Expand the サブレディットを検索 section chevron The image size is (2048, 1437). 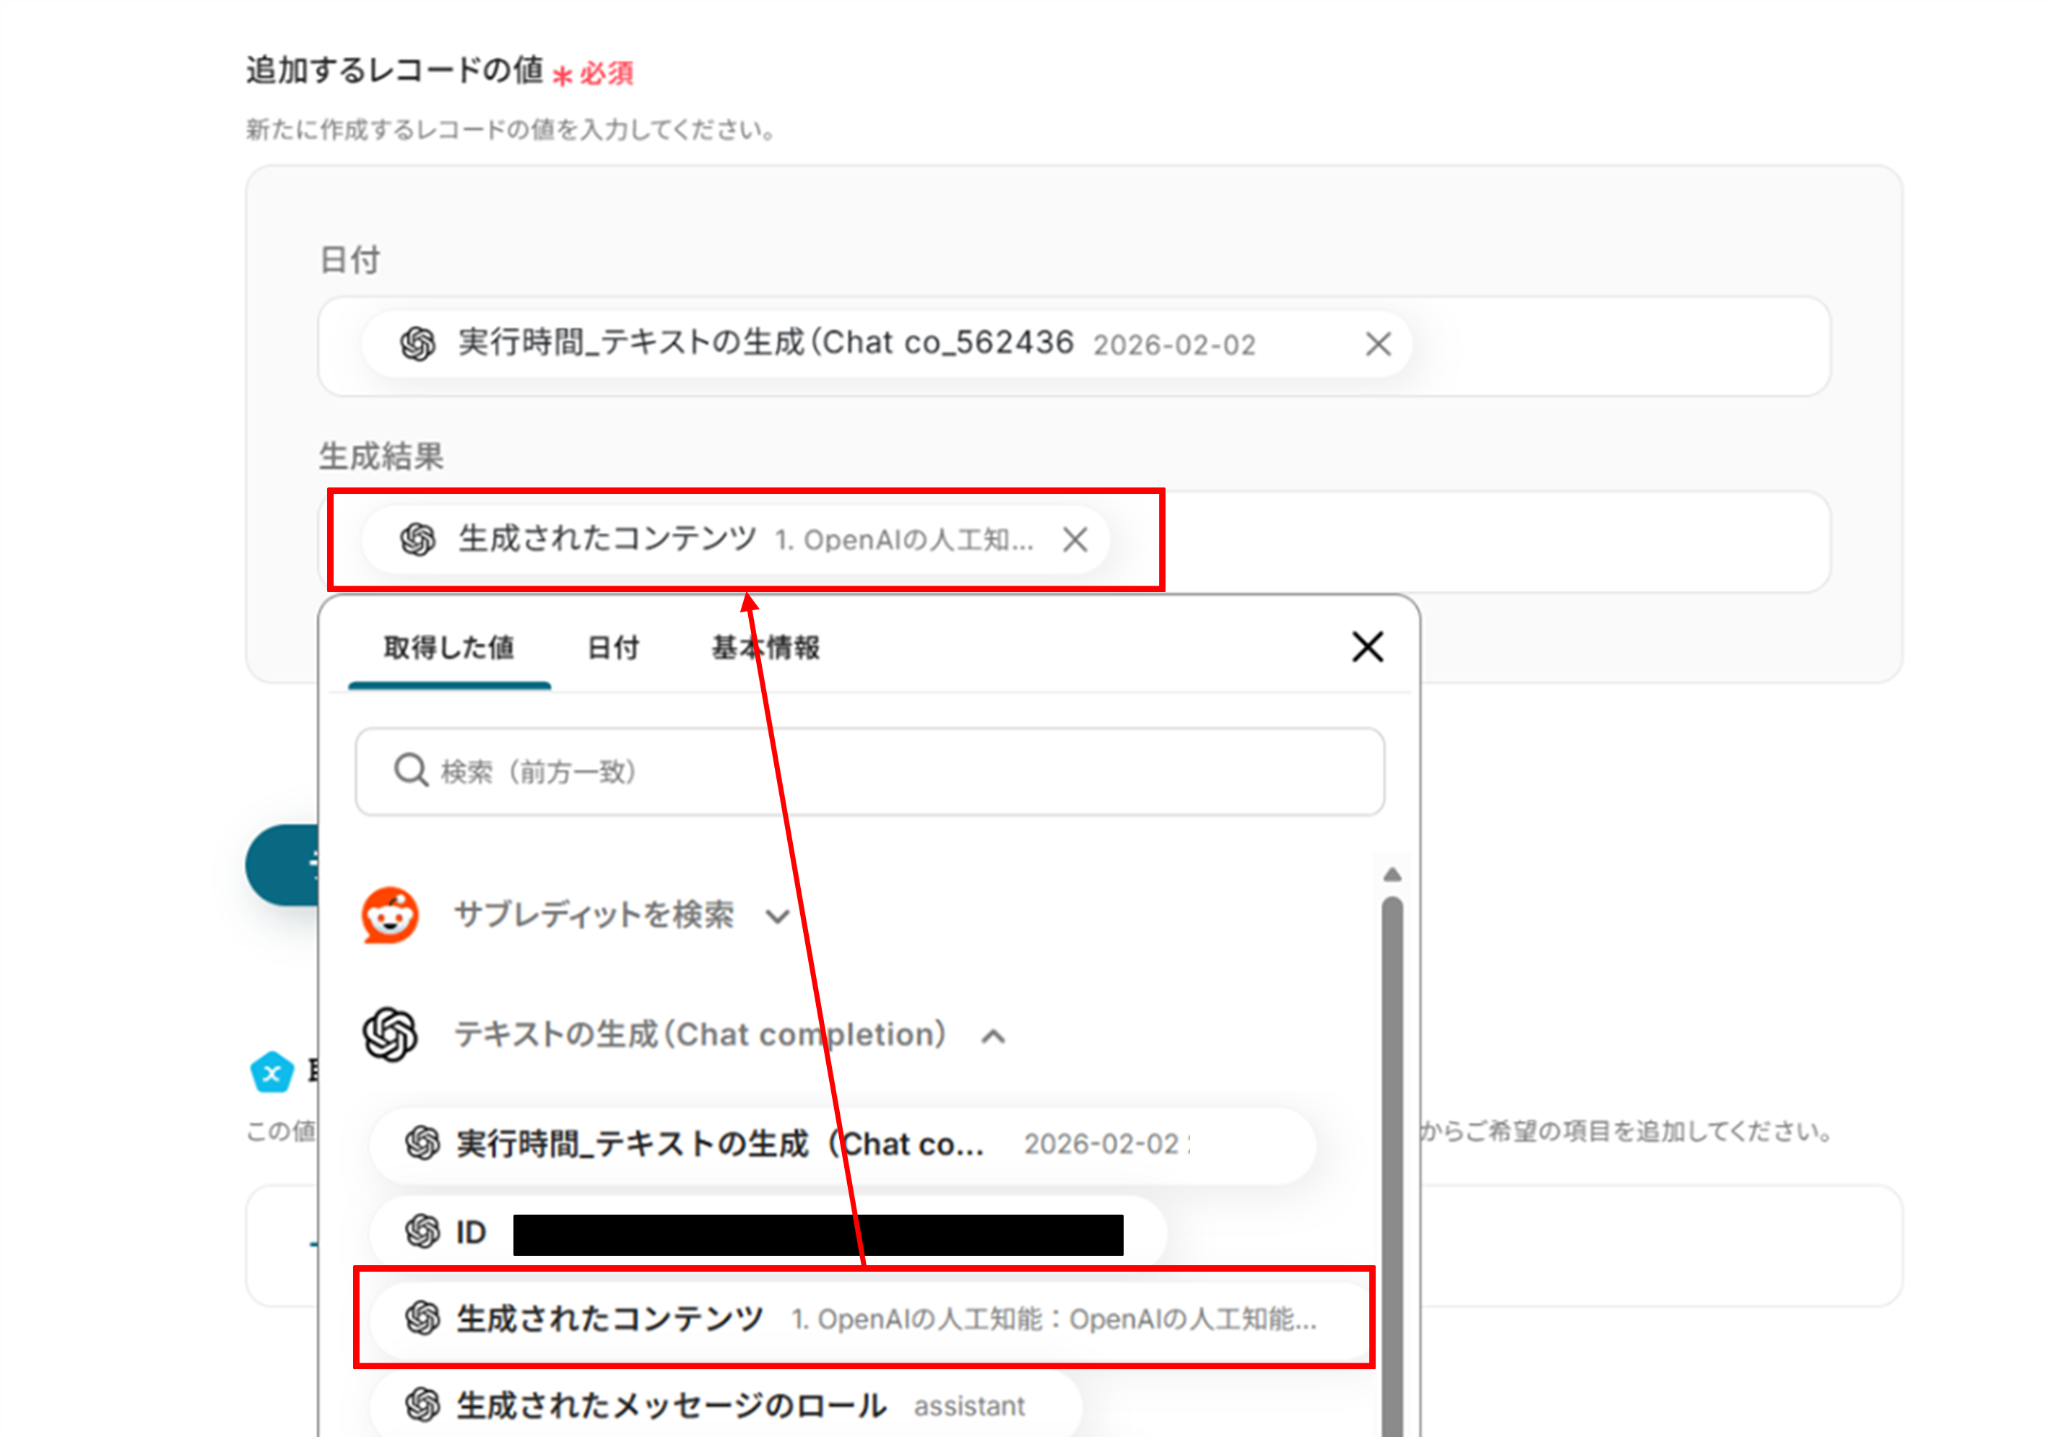tap(777, 916)
